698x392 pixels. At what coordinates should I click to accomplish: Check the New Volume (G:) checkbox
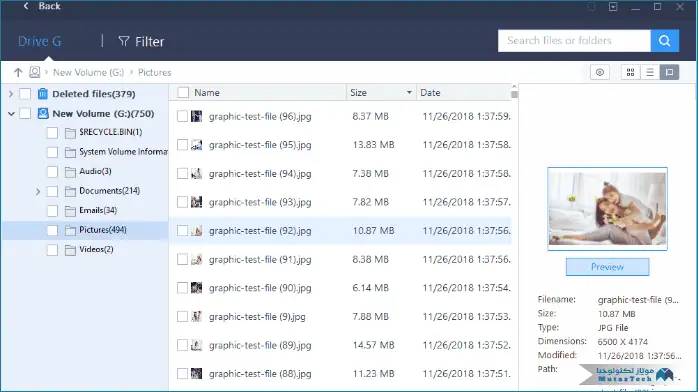point(25,113)
